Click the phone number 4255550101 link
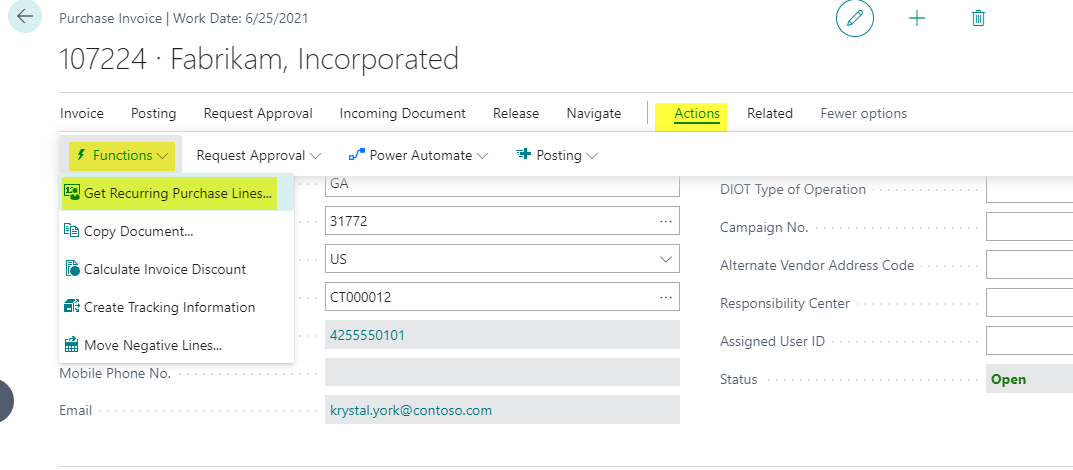The width and height of the screenshot is (1073, 470). (x=367, y=335)
